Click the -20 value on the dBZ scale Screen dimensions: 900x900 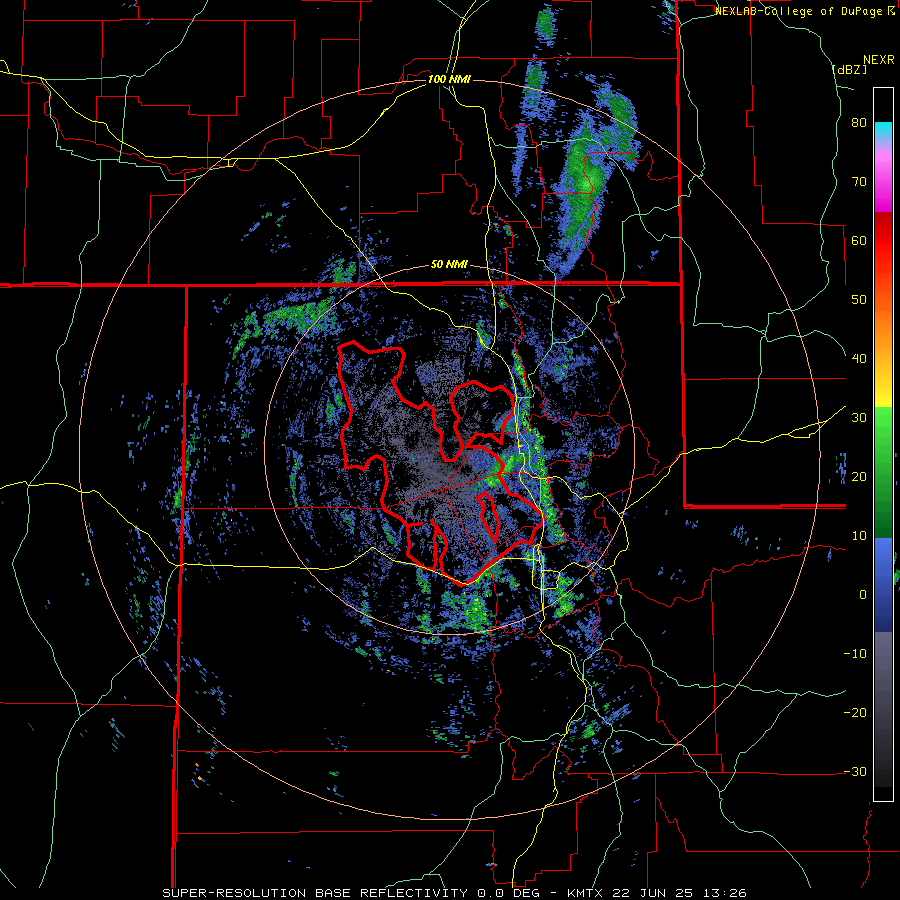855,713
